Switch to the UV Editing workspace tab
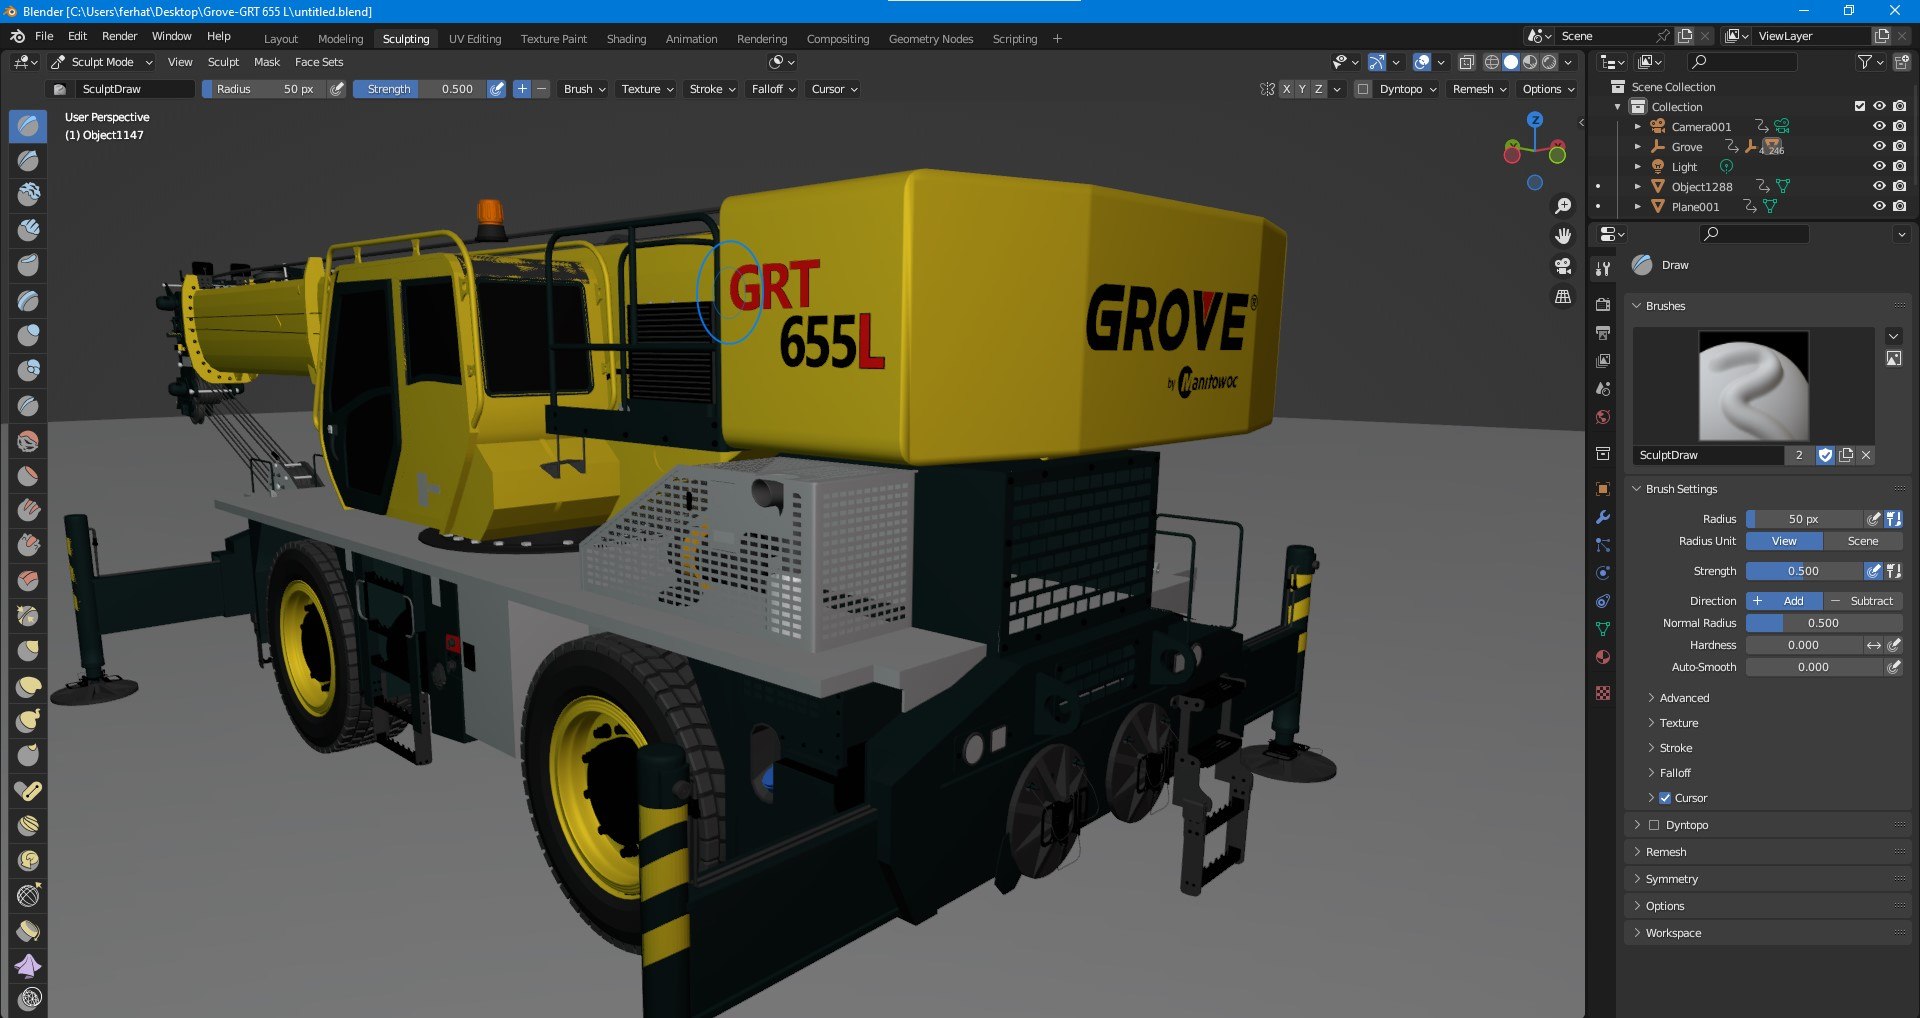The width and height of the screenshot is (1920, 1018). 475,39
